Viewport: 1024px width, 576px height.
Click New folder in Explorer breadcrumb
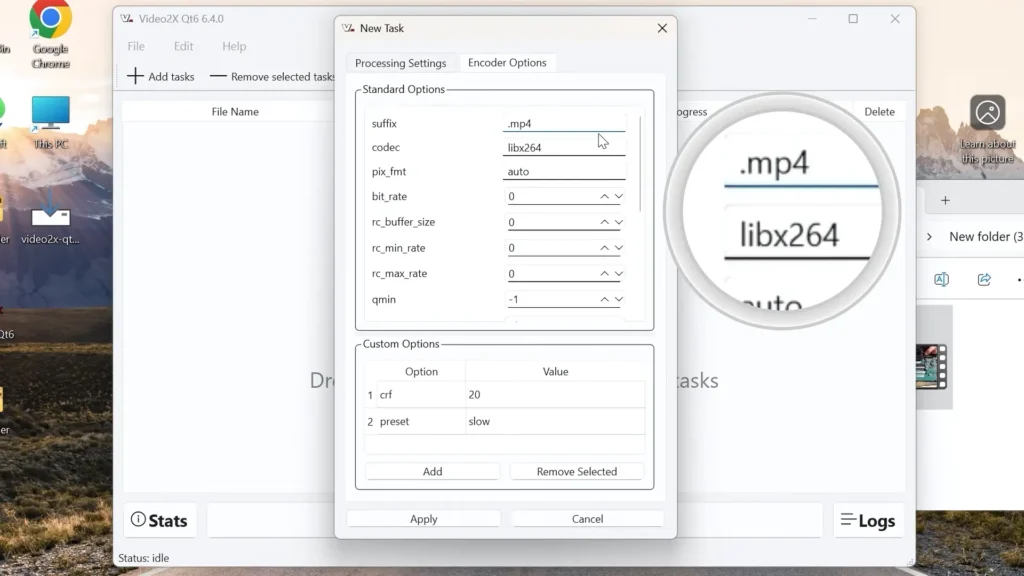click(x=986, y=236)
